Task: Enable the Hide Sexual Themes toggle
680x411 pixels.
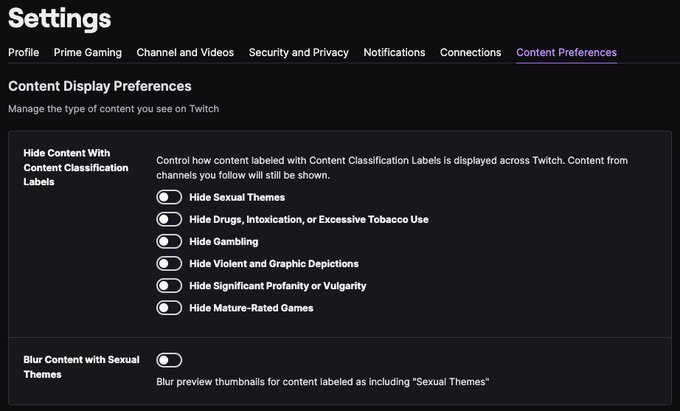Action: pyautogui.click(x=169, y=197)
